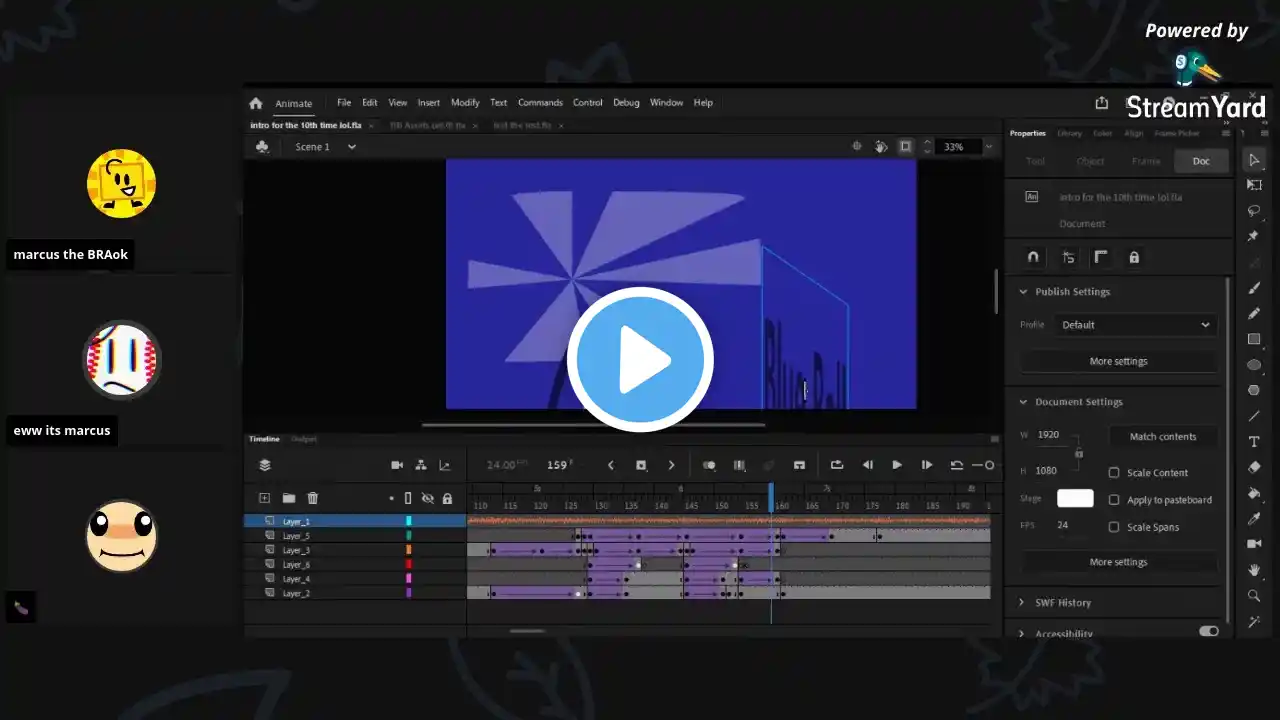
Task: Switch to the Library panel tab
Action: 1069,133
